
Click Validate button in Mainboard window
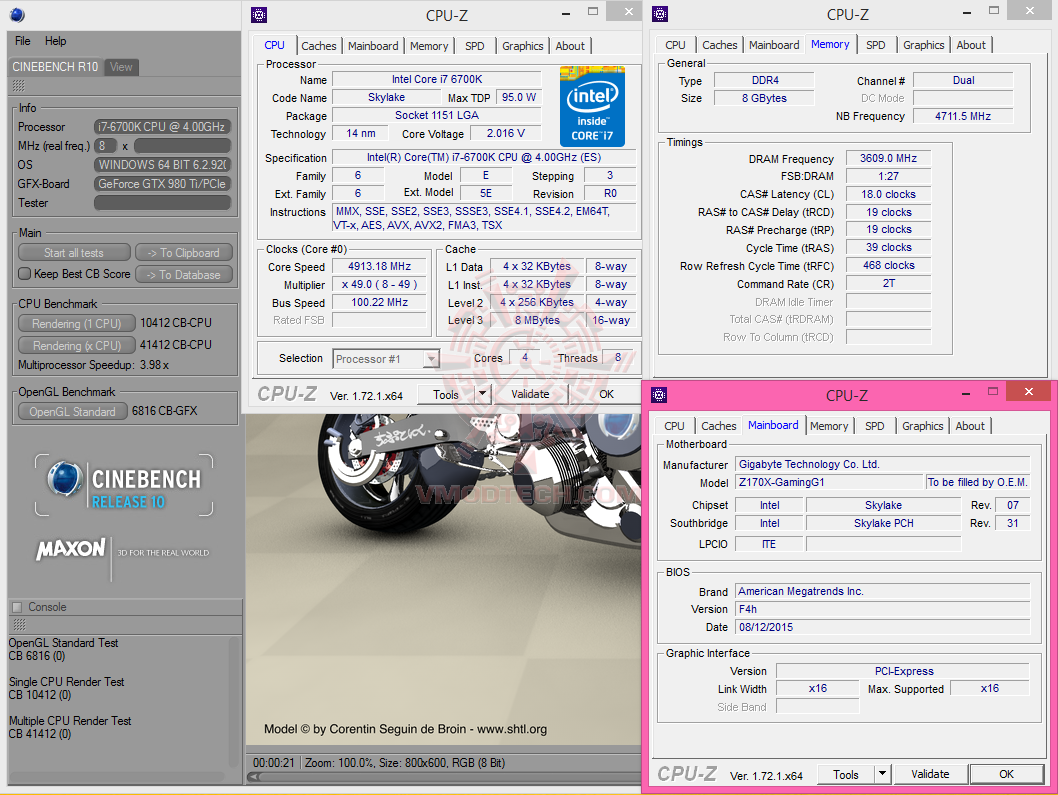pos(930,774)
